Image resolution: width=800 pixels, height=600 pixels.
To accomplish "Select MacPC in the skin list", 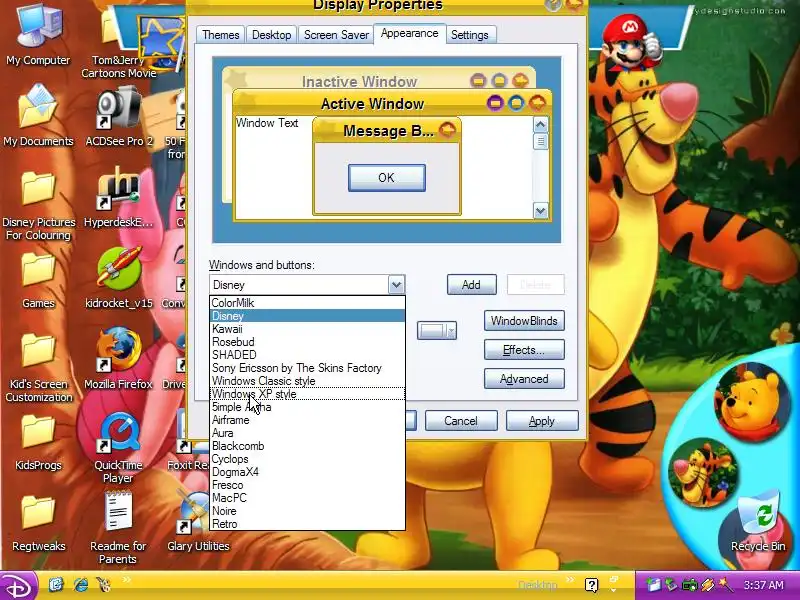I will (307, 498).
